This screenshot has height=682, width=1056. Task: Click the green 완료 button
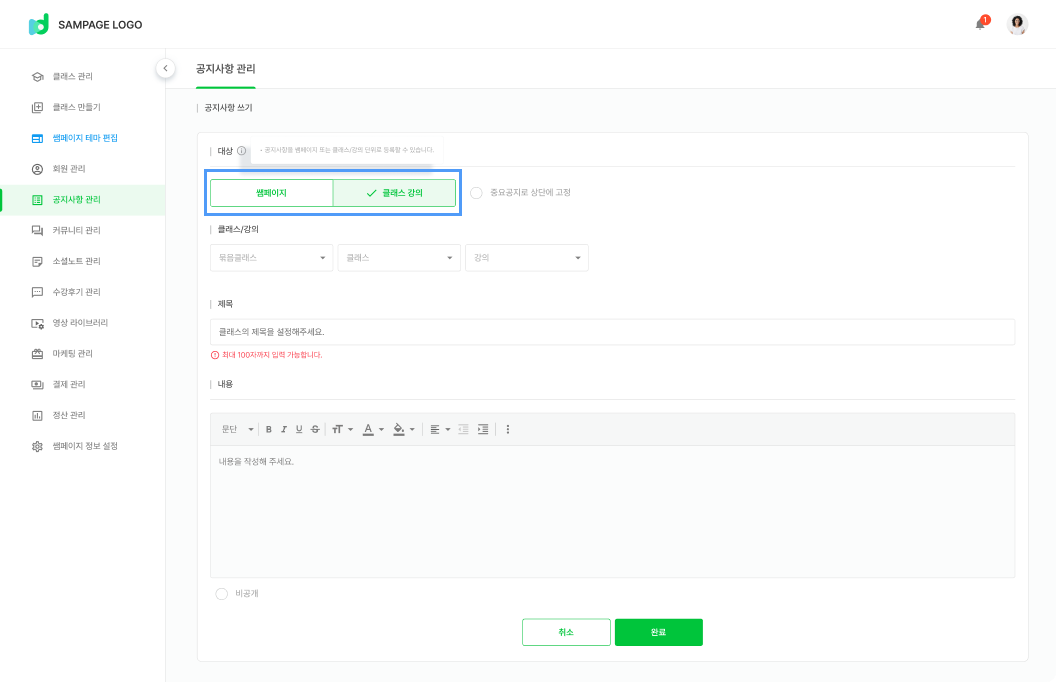coord(658,632)
